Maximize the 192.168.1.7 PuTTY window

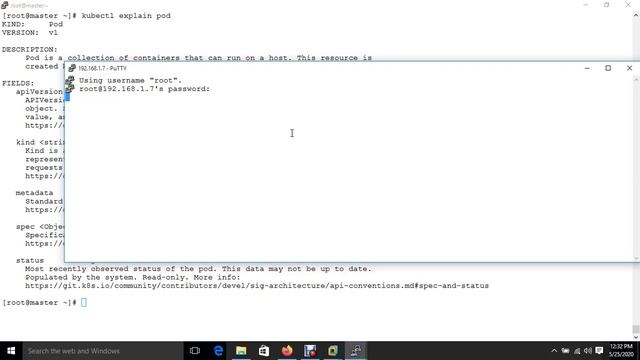[x=608, y=68]
